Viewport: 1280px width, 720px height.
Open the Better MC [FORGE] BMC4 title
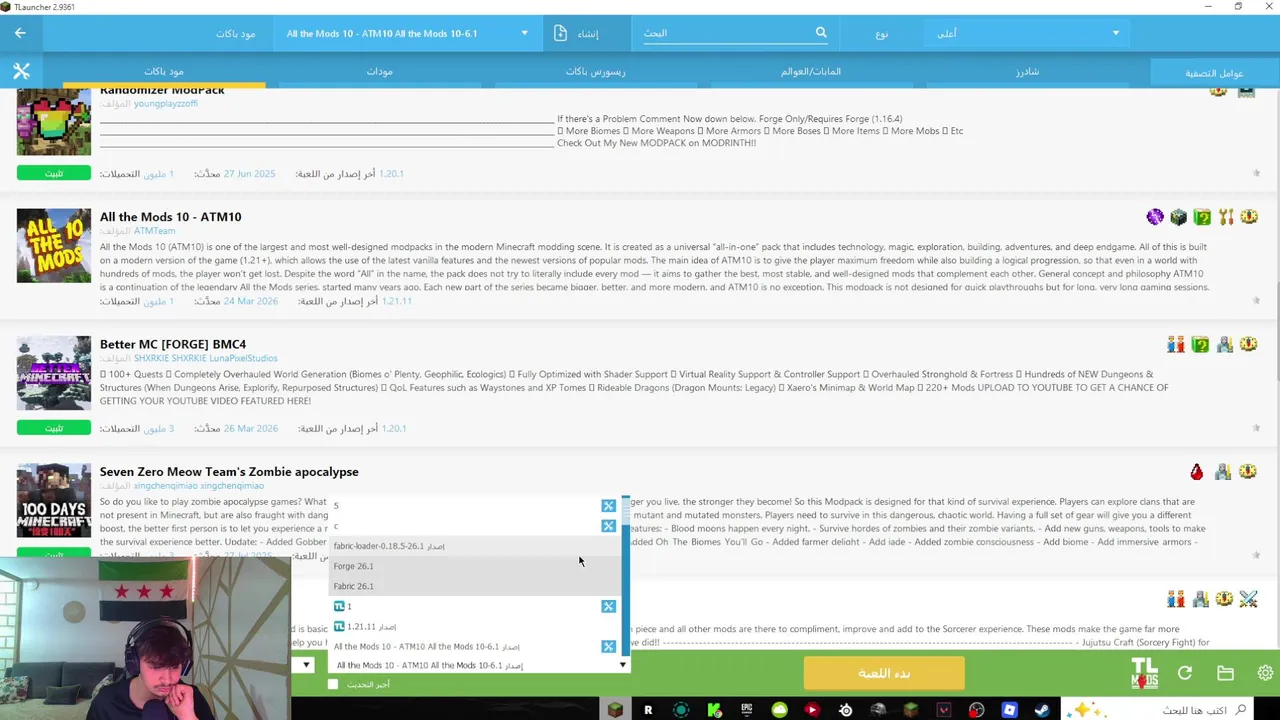[173, 344]
